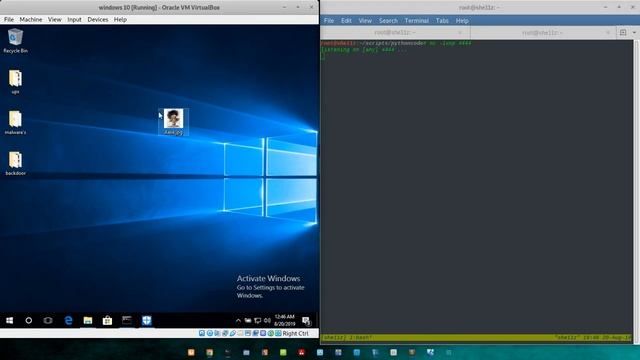Open the volume control in Windows tray
Screen dimensions: 640x360
coord(267,320)
